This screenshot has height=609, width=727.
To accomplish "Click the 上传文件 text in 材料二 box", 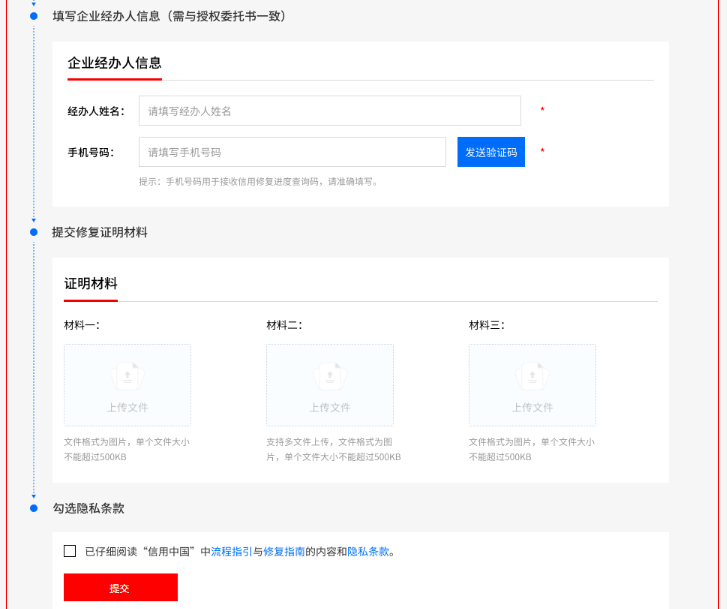I will pyautogui.click(x=329, y=407).
